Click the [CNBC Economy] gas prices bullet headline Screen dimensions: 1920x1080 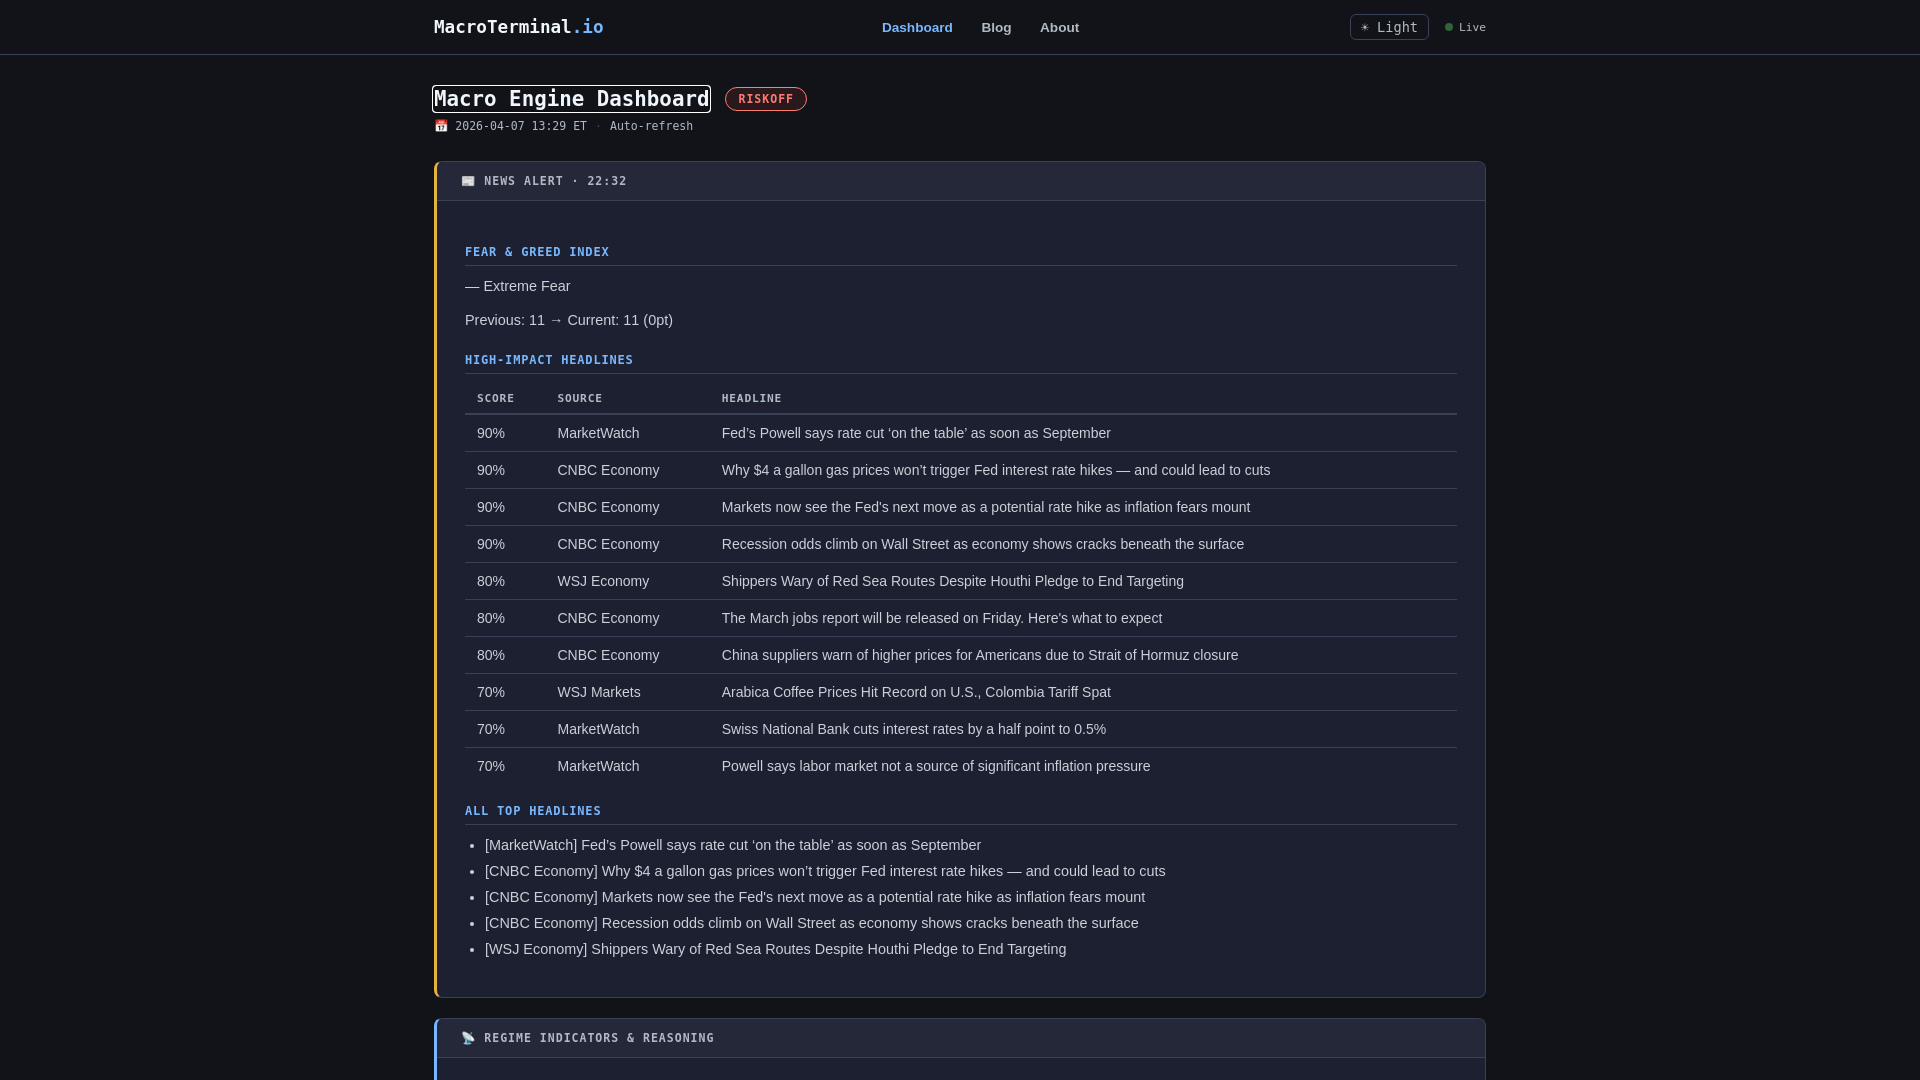point(825,871)
